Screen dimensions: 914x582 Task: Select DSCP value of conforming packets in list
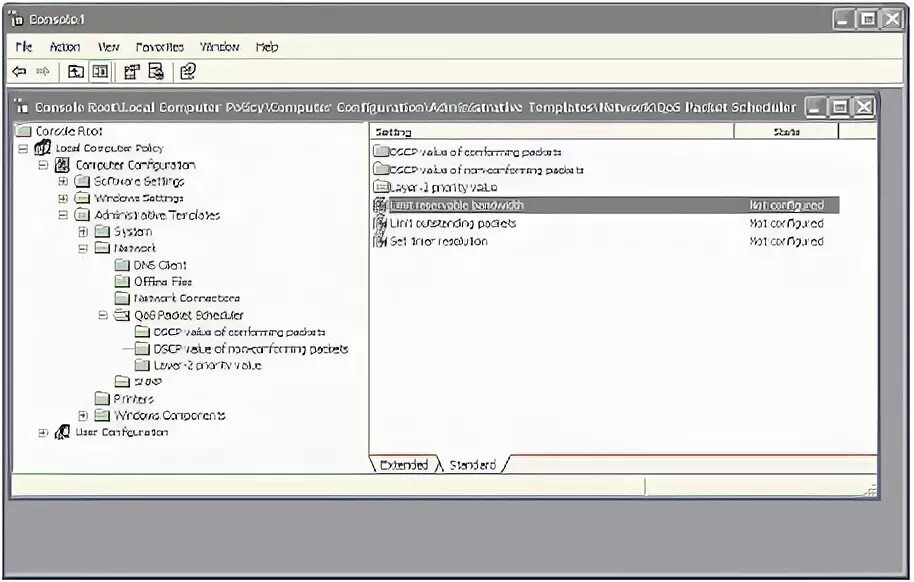click(x=476, y=152)
